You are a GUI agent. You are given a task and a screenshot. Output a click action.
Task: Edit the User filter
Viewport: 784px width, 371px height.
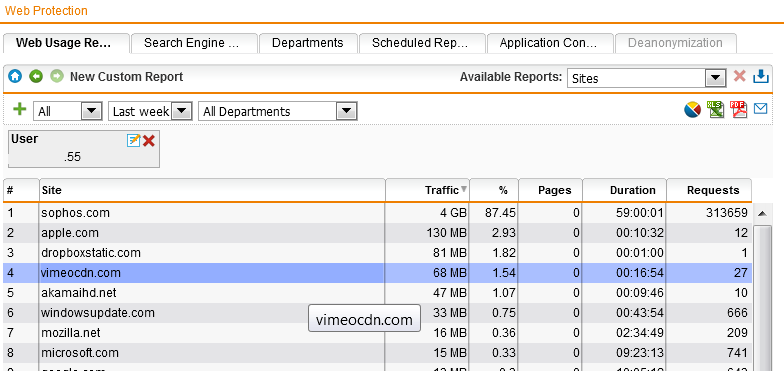pyautogui.click(x=134, y=141)
